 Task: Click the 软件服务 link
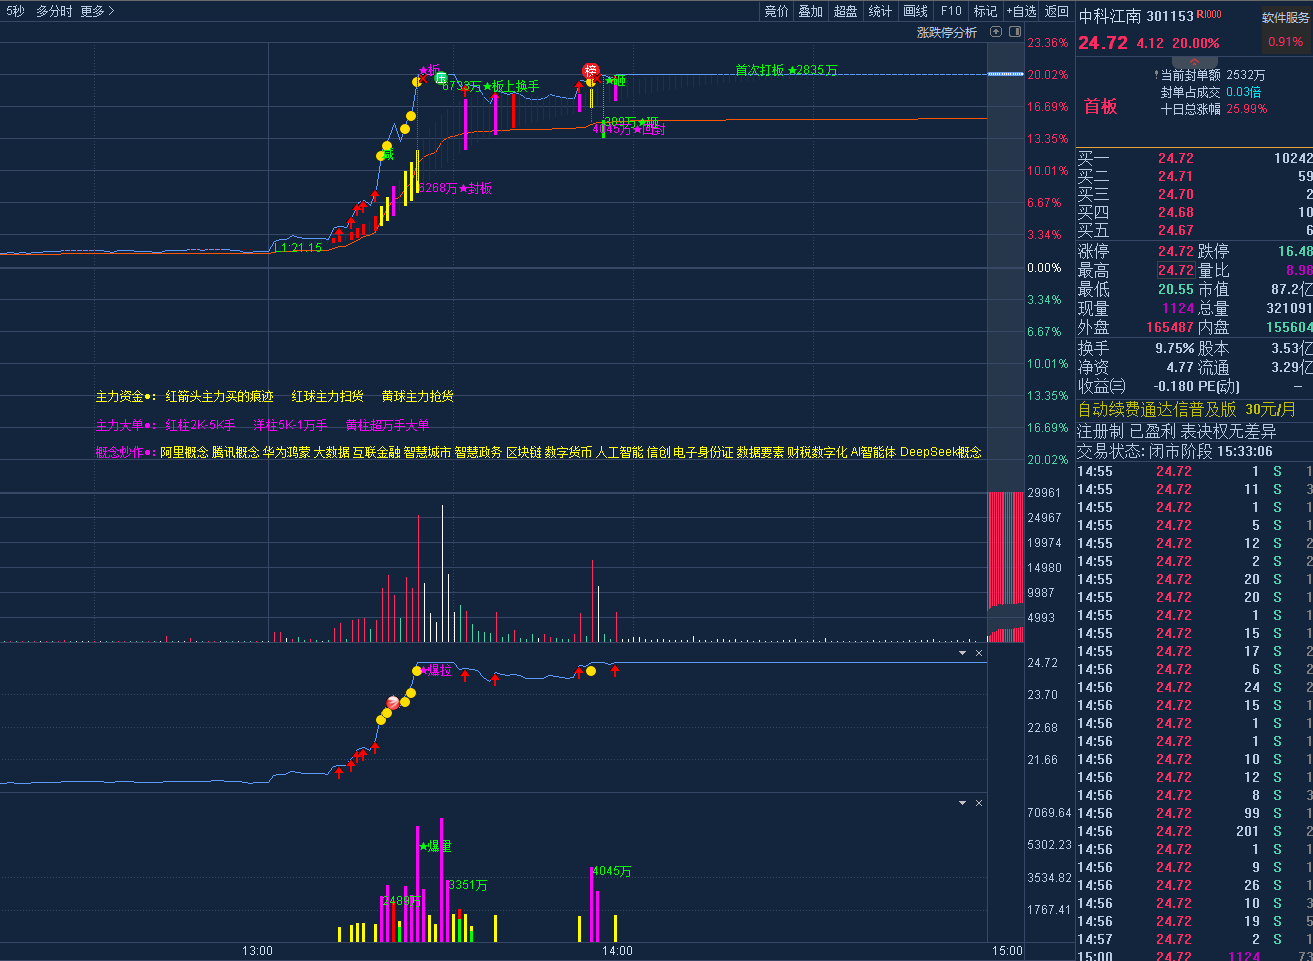pos(1285,17)
